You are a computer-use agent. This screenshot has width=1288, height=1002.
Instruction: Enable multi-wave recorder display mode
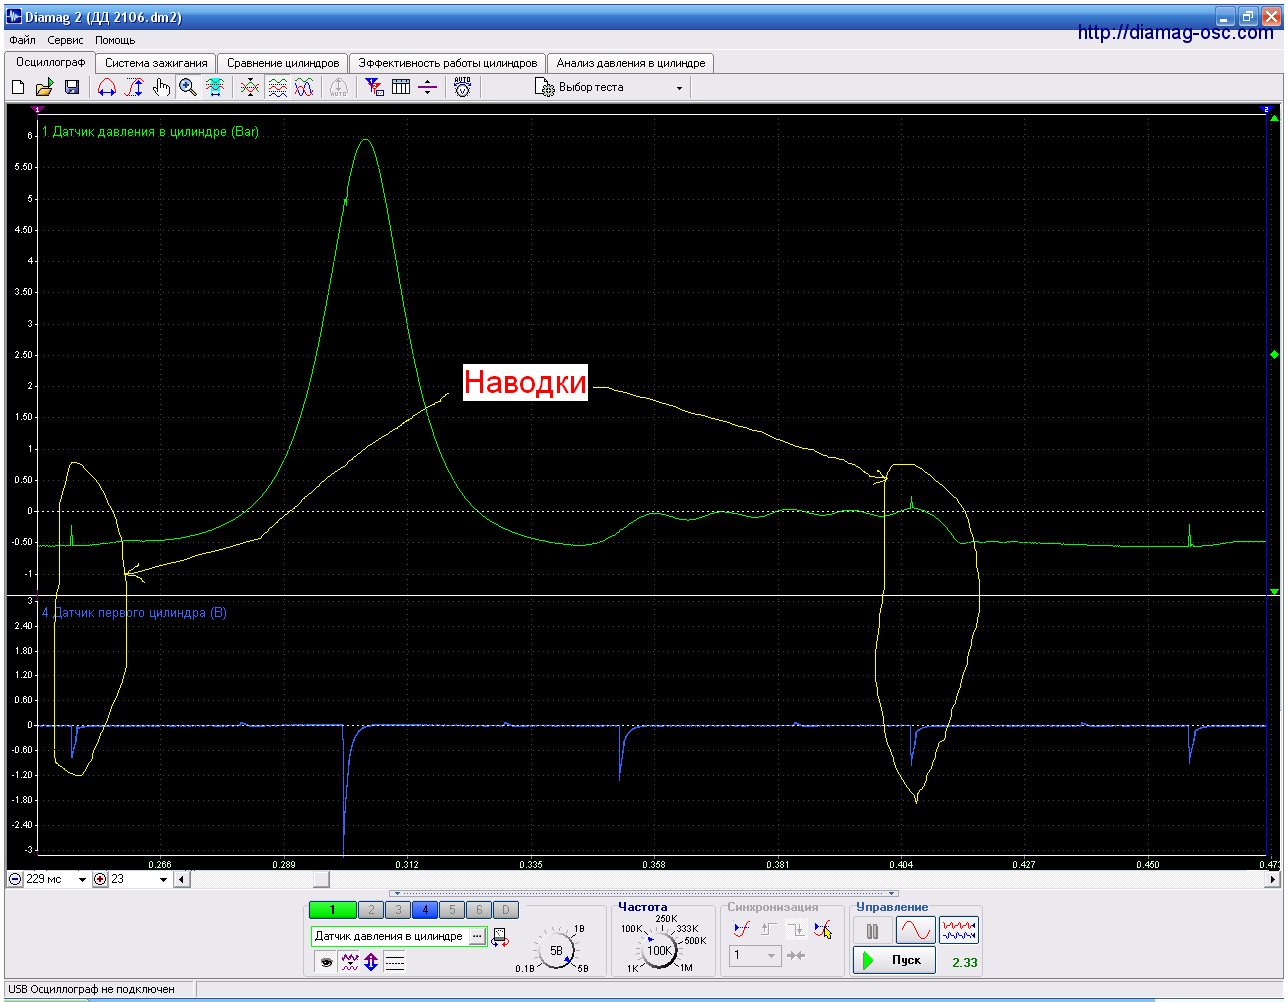point(959,931)
